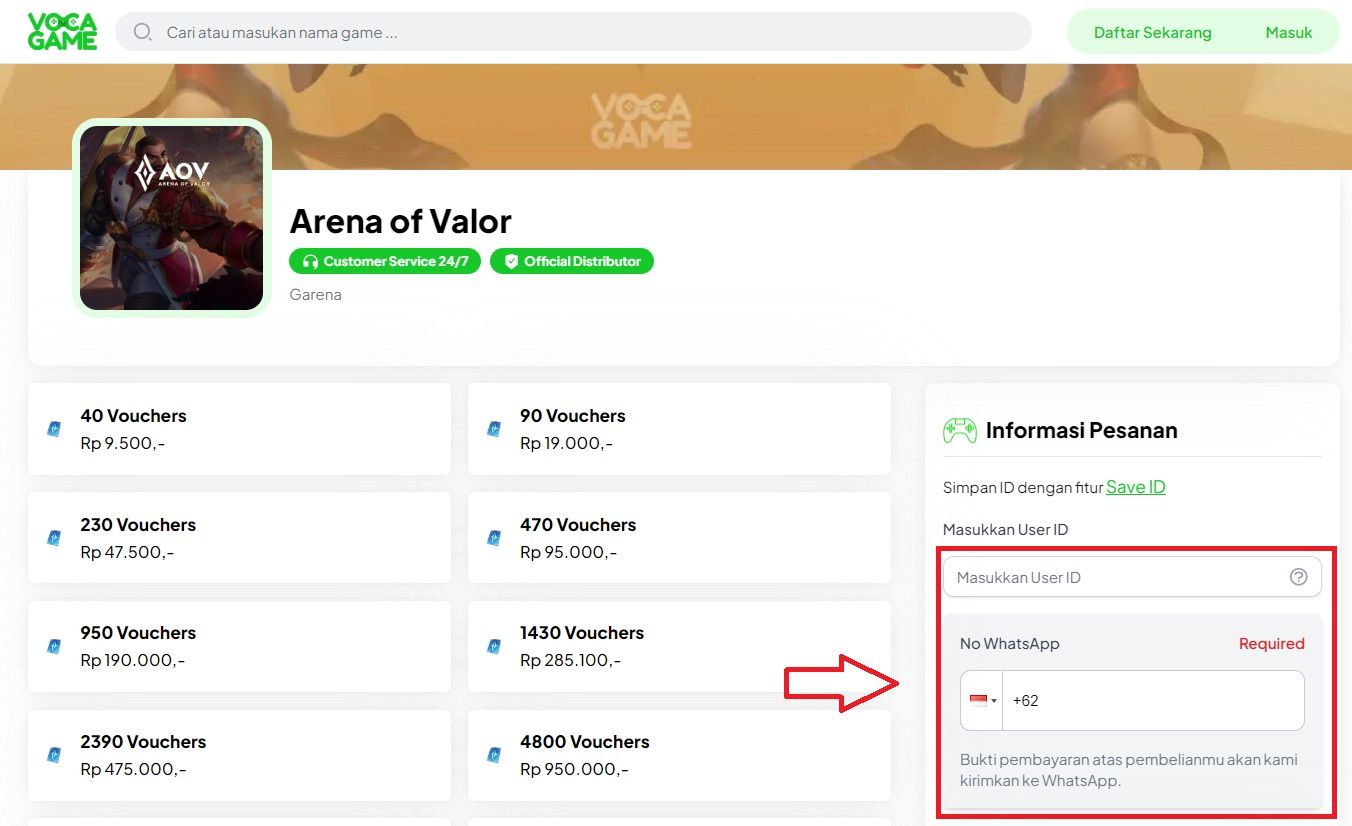Click voucher icon beside 470 Vouchers
Image resolution: width=1352 pixels, height=826 pixels.
(494, 538)
